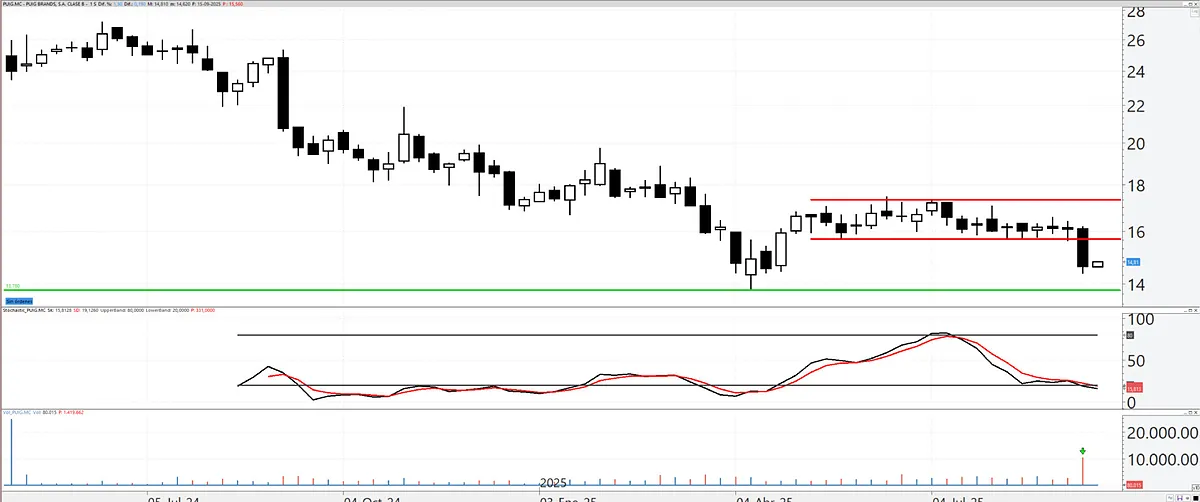Viewport: 1200px width, 502px height.
Task: Click the 04 Oct 24 date marker
Action: coord(371,497)
